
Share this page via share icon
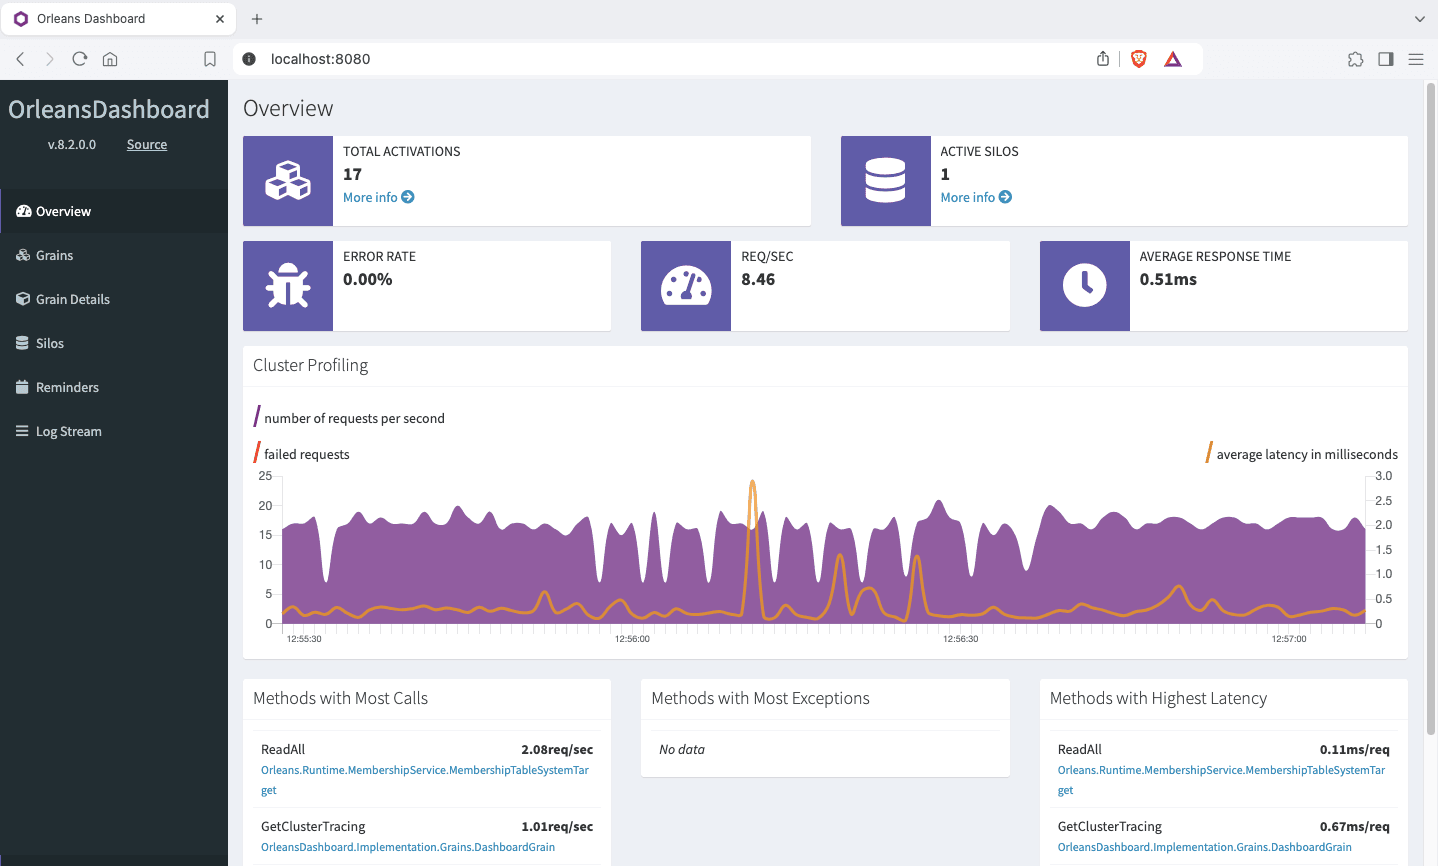coord(1103,59)
